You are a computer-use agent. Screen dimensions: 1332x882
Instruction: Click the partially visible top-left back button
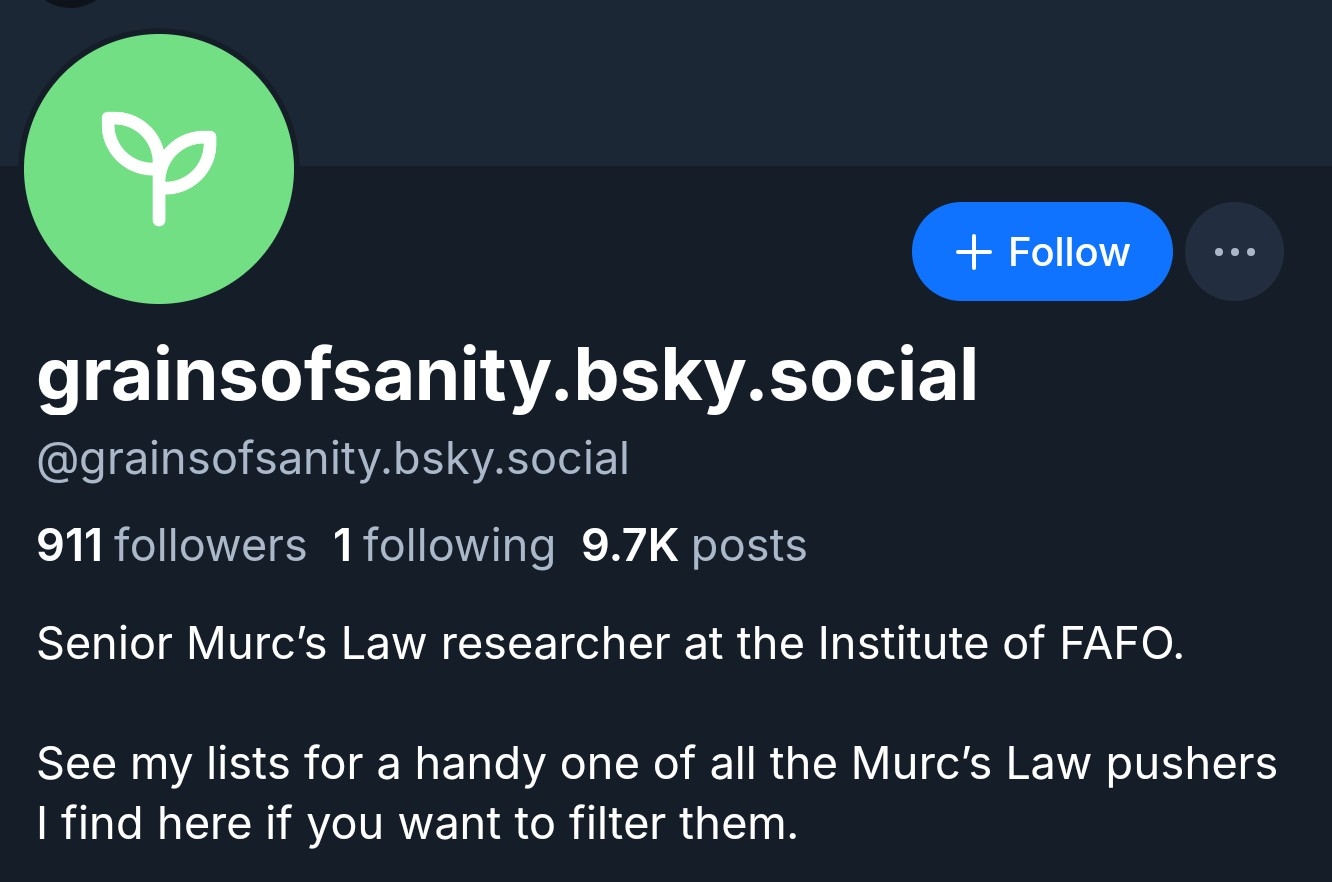pos(70,3)
